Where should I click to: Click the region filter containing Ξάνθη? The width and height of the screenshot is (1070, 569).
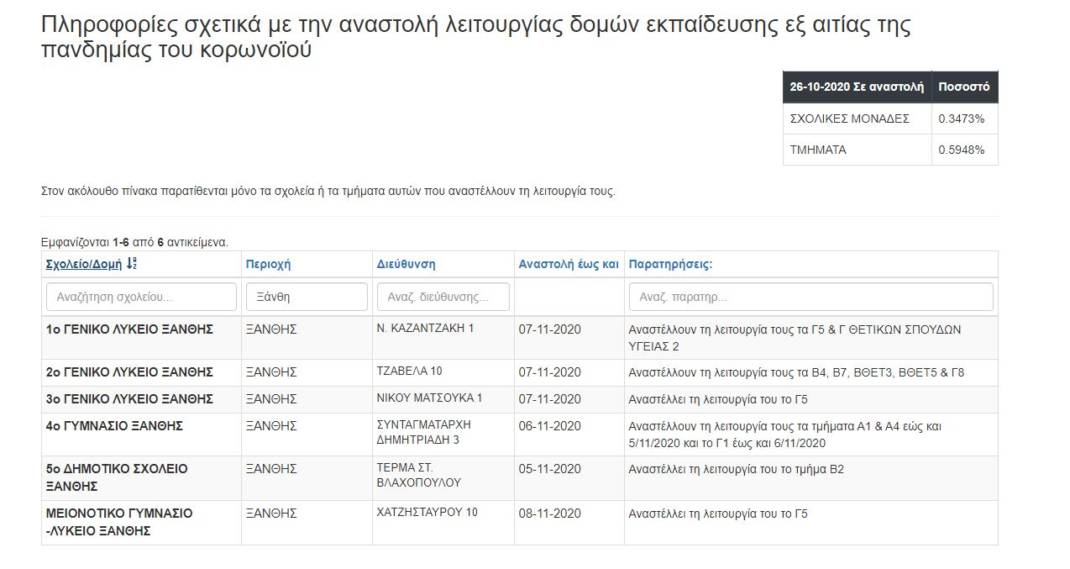coord(306,297)
